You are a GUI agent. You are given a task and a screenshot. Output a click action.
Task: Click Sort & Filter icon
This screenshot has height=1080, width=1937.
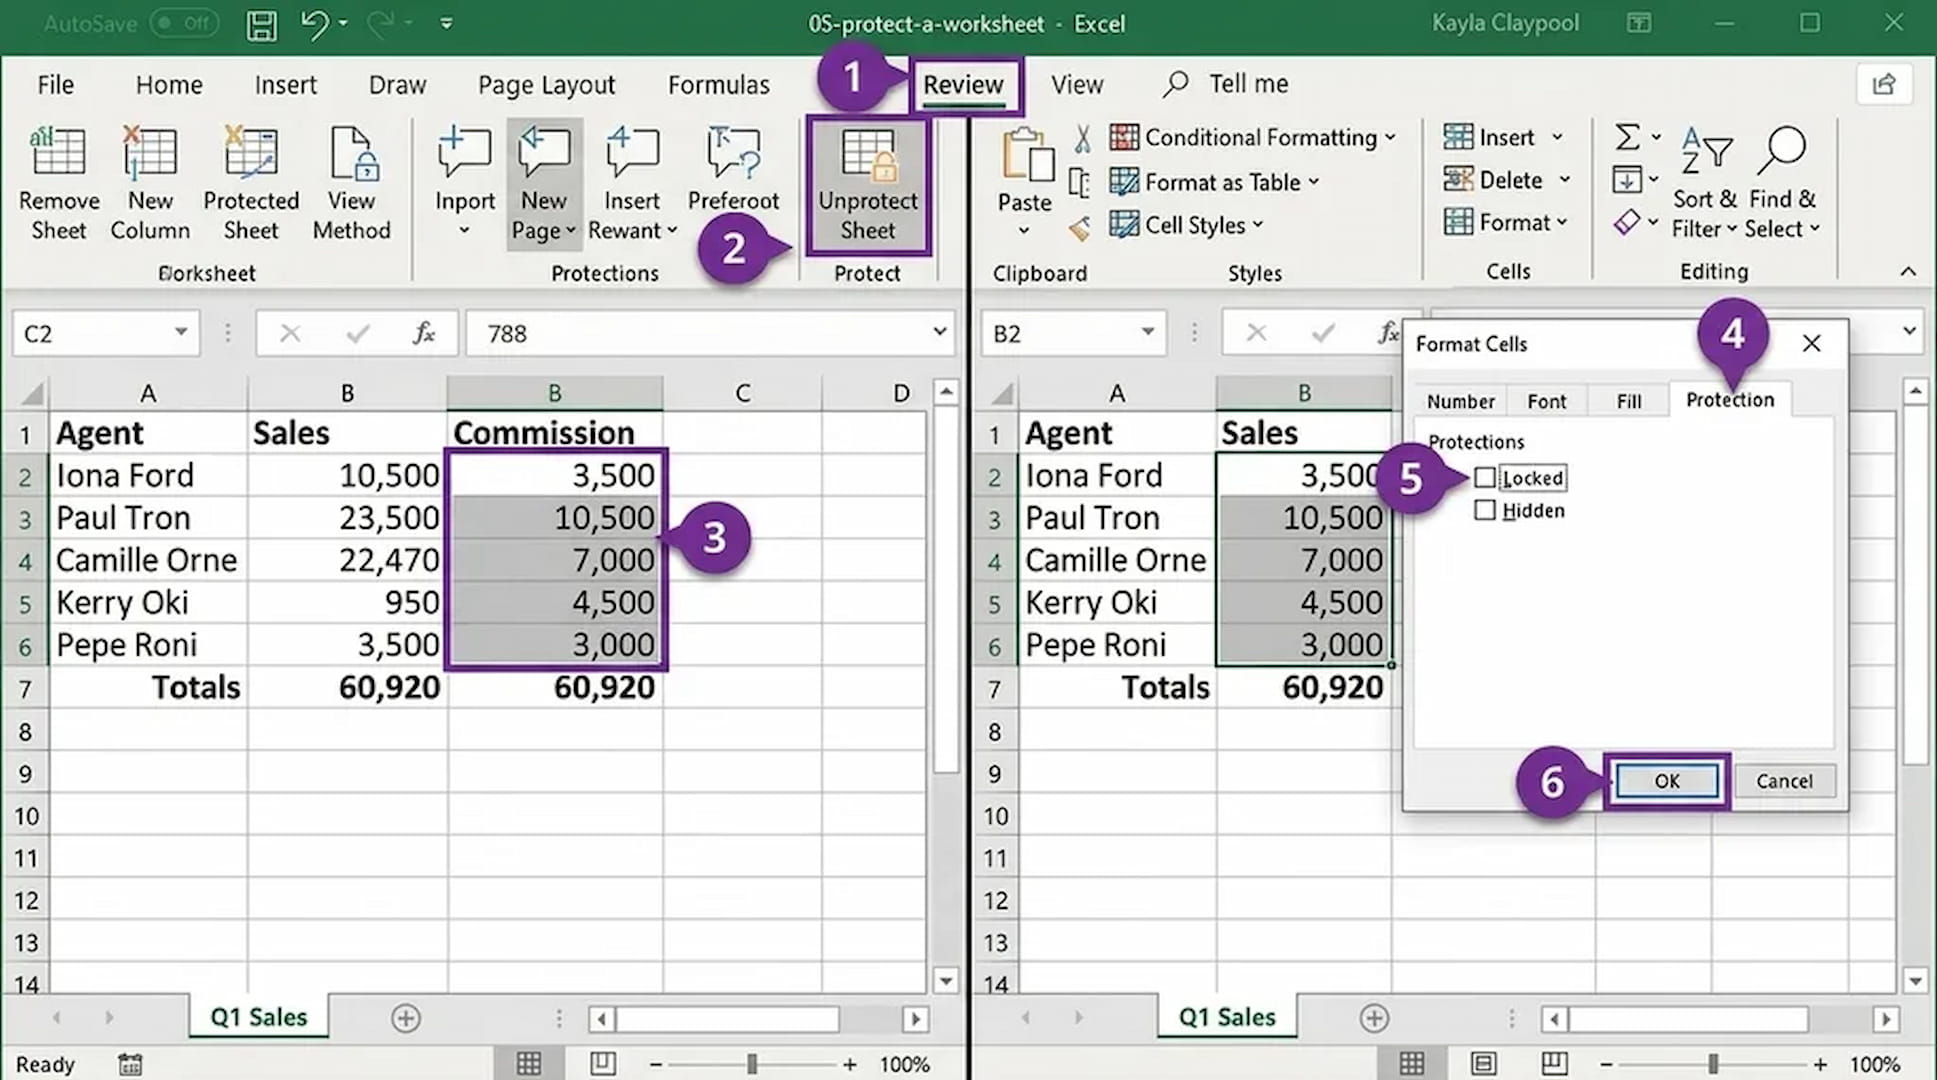click(1706, 150)
